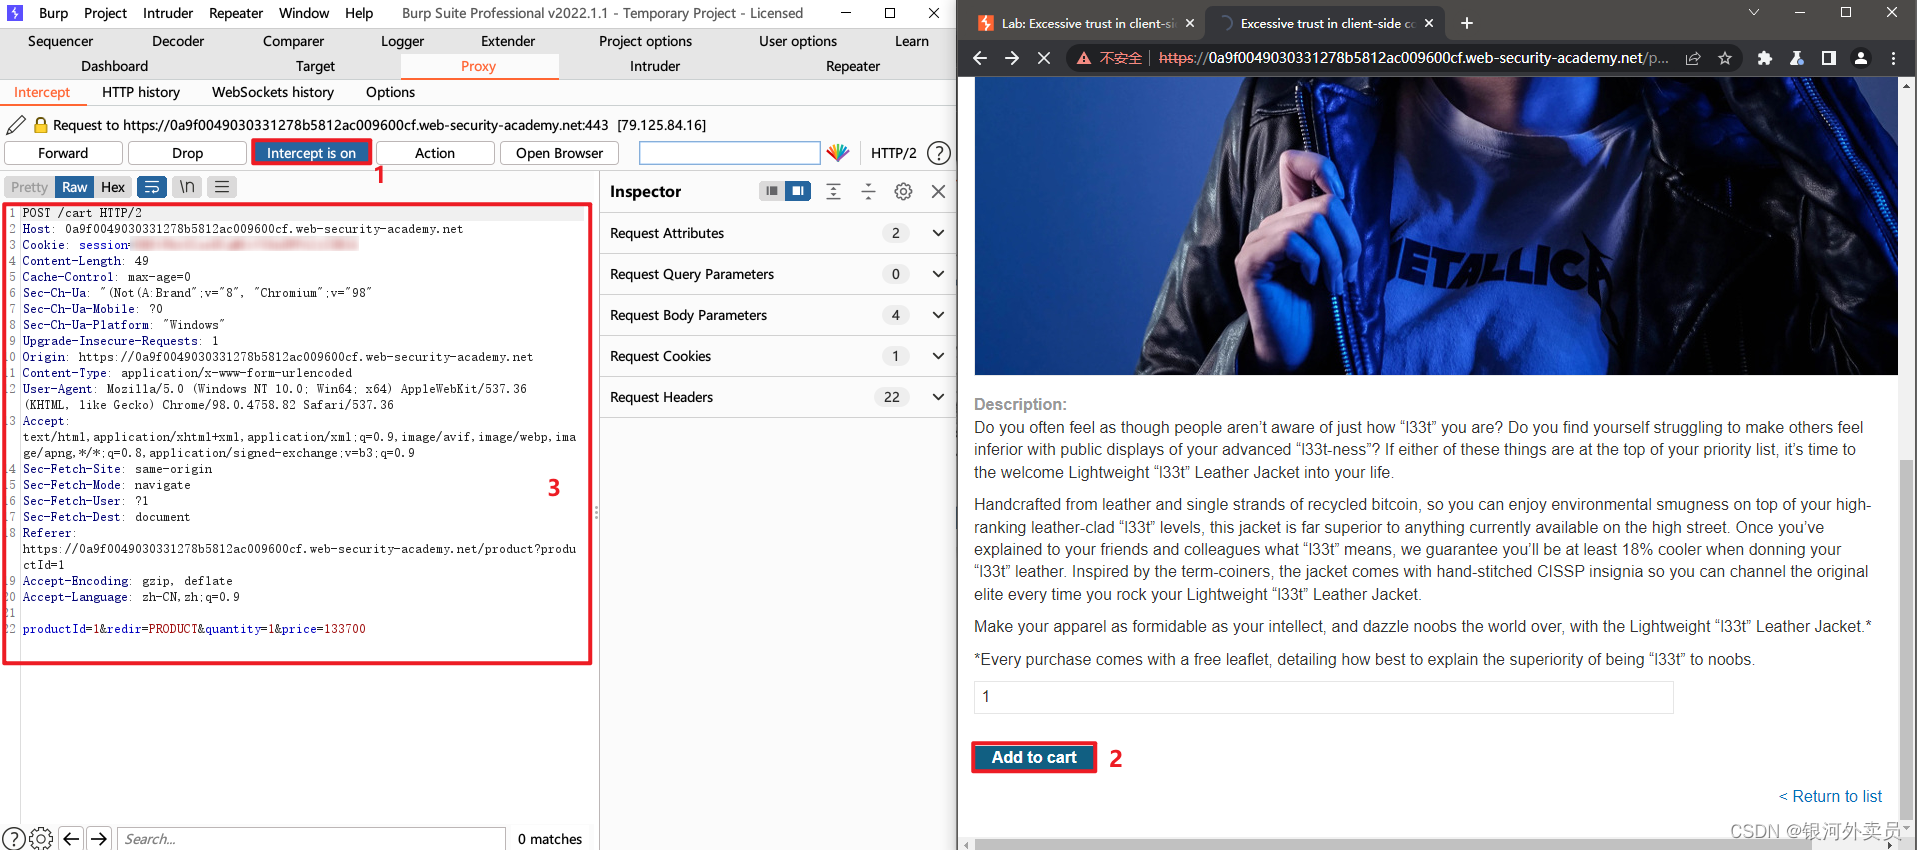The width and height of the screenshot is (1917, 850).
Task: Click search help question icon at bottom
Action: pyautogui.click(x=14, y=838)
